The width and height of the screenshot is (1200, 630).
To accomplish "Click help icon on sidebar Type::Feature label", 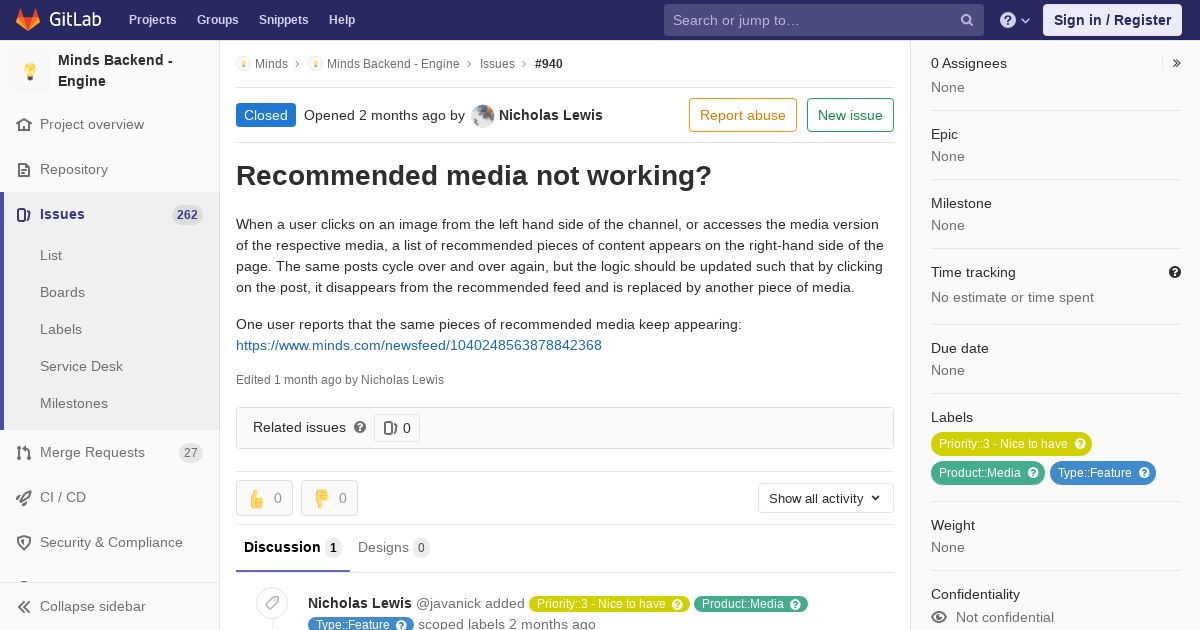I will point(1144,473).
